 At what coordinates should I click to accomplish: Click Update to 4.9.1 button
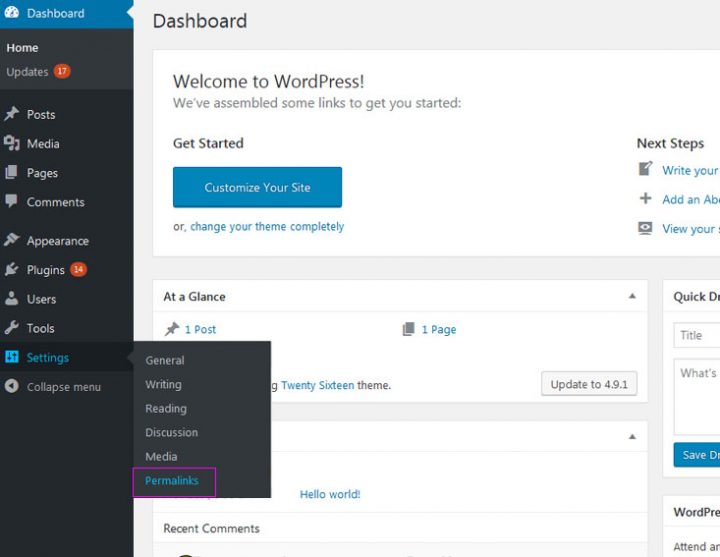589,384
